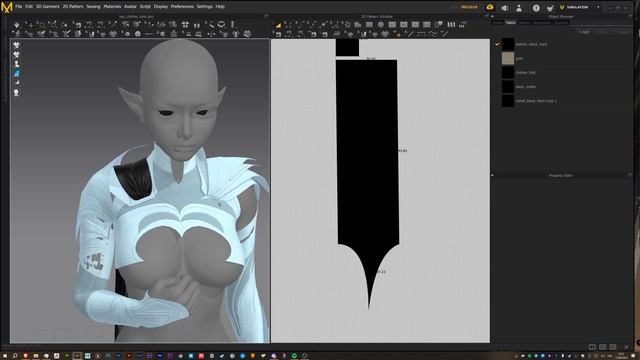Screen dimensions: 640x360
Task: Click the Add button in Object Browser
Action: [584, 32]
